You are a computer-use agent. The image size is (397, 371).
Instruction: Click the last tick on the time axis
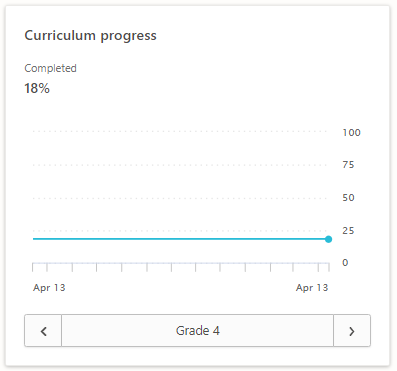[x=329, y=267]
